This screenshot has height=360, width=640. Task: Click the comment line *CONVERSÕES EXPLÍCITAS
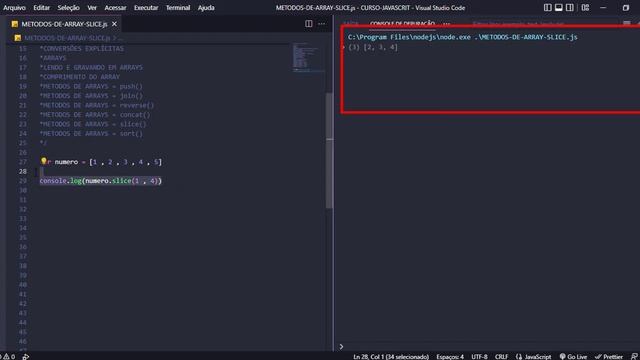[x=81, y=49]
